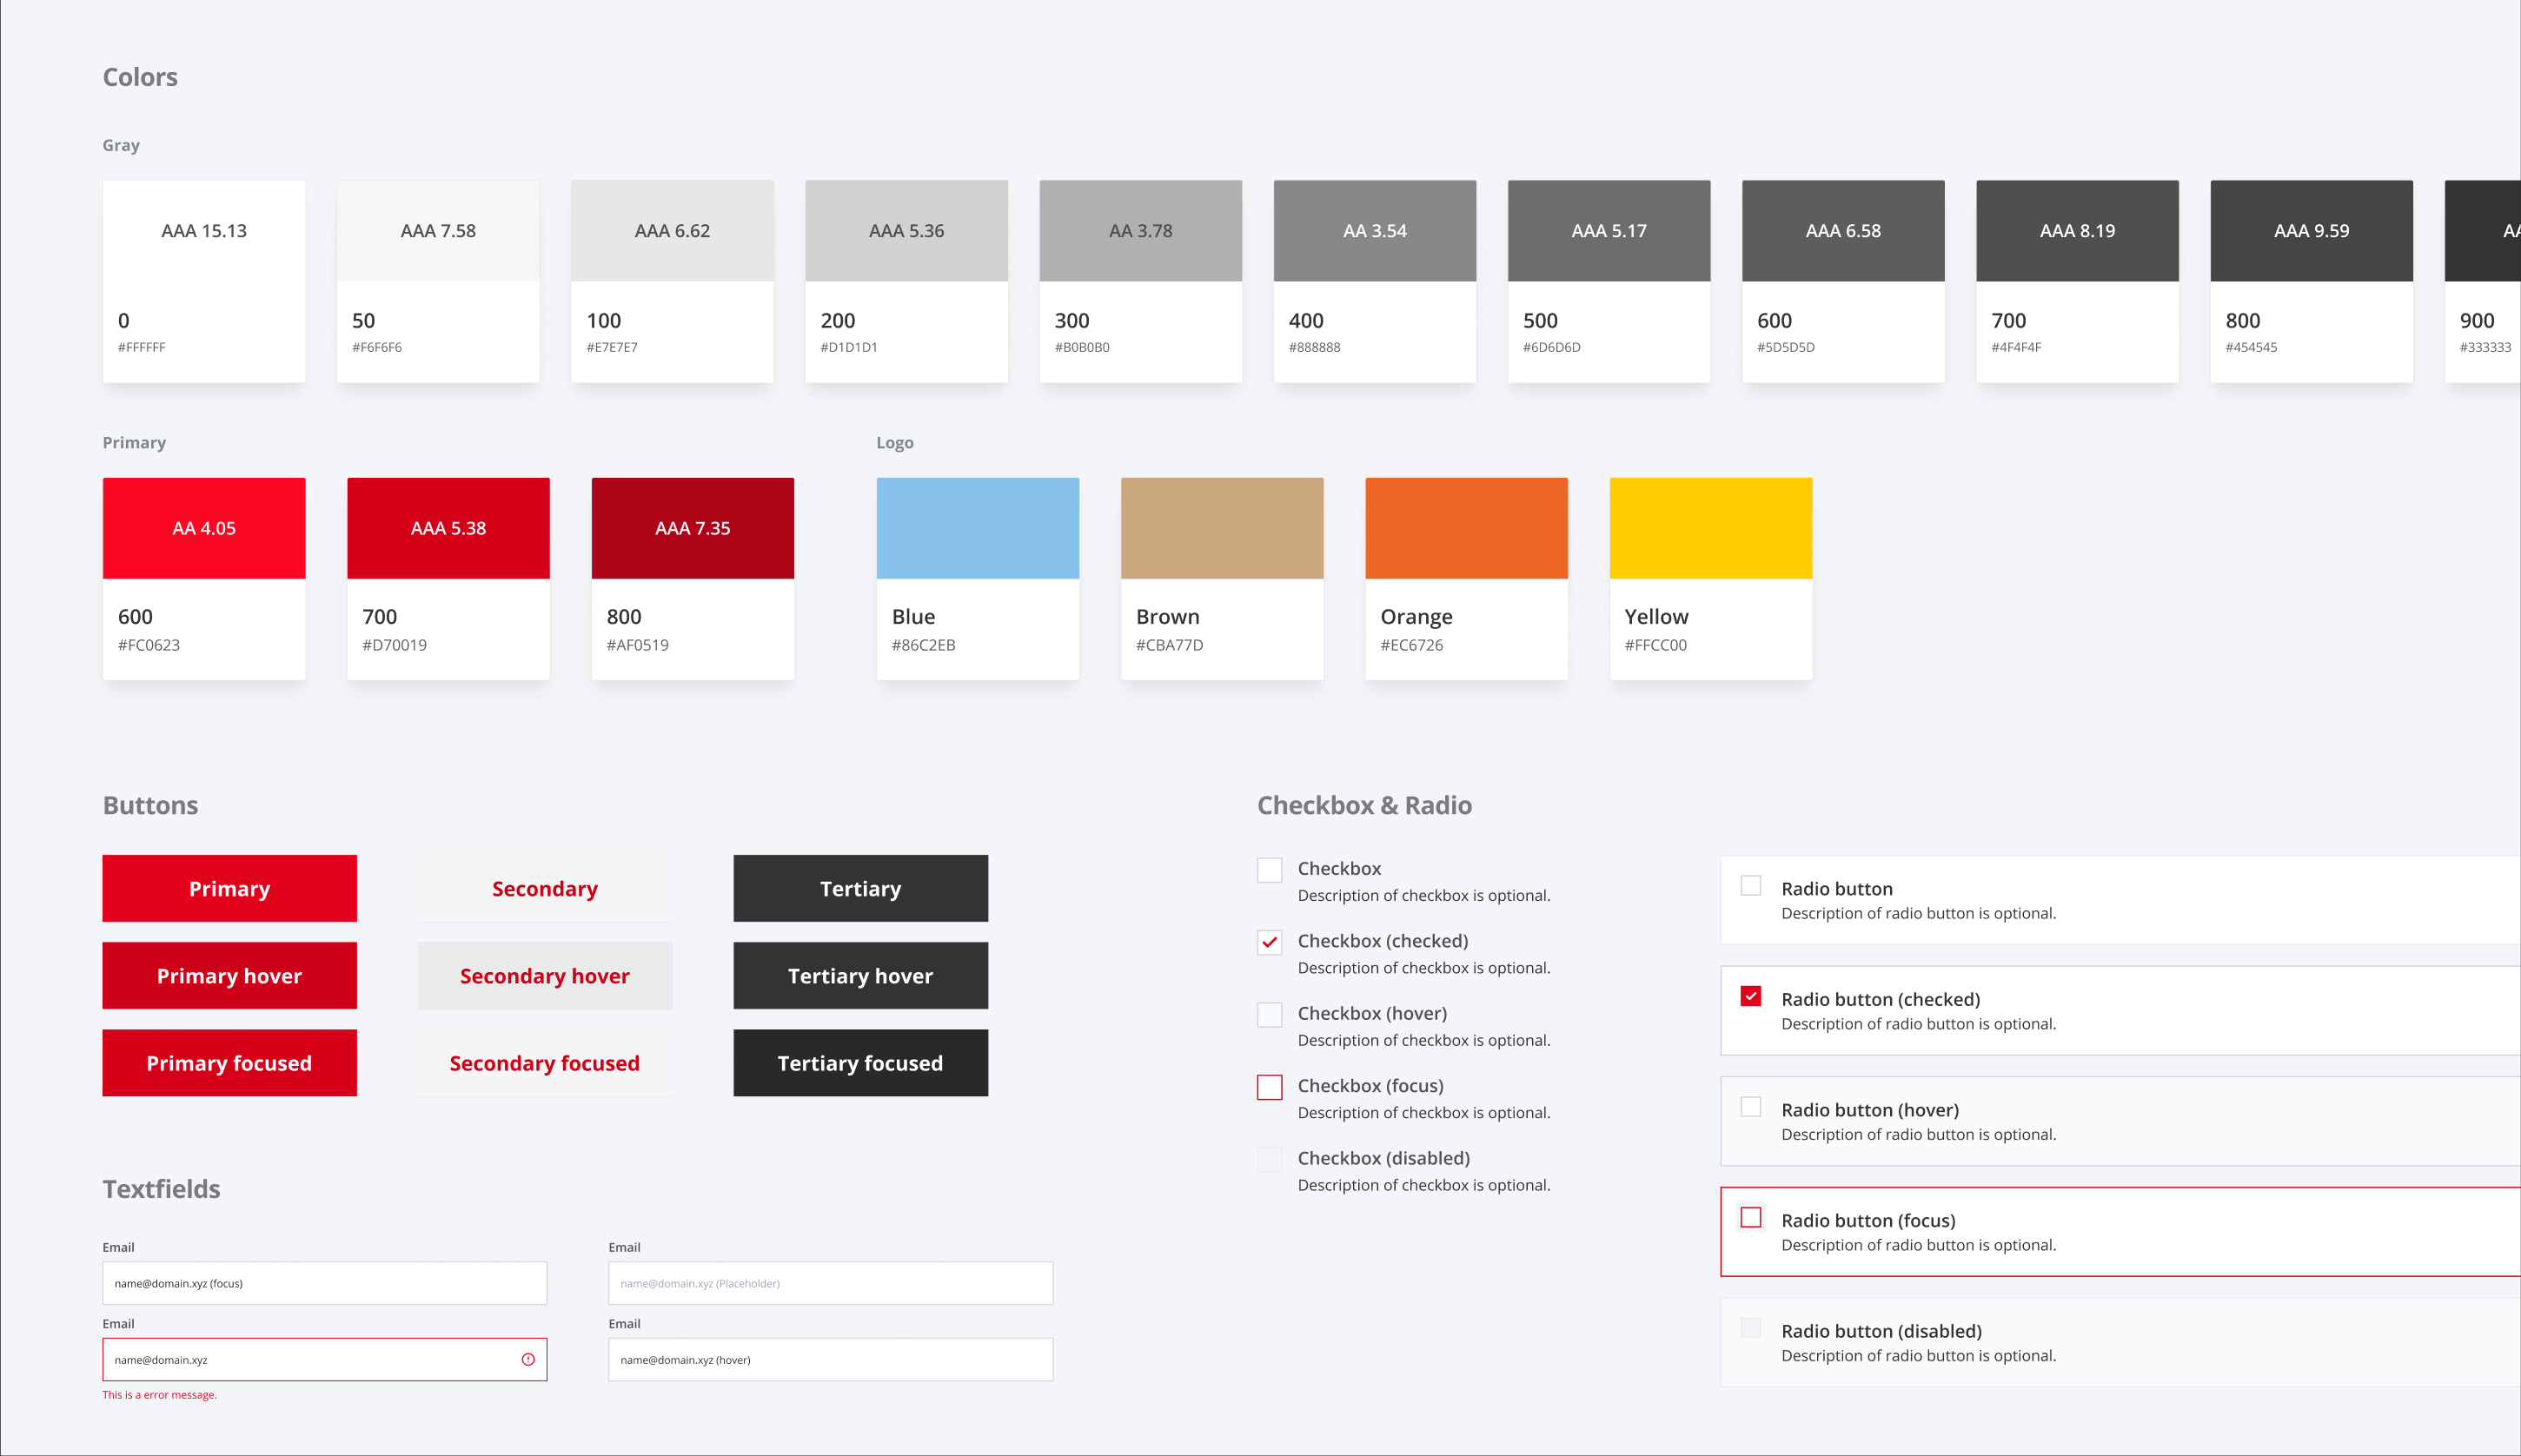Select gray swatch 300 #B0B0B0
Viewport: 2521px width, 1456px height.
(1141, 281)
